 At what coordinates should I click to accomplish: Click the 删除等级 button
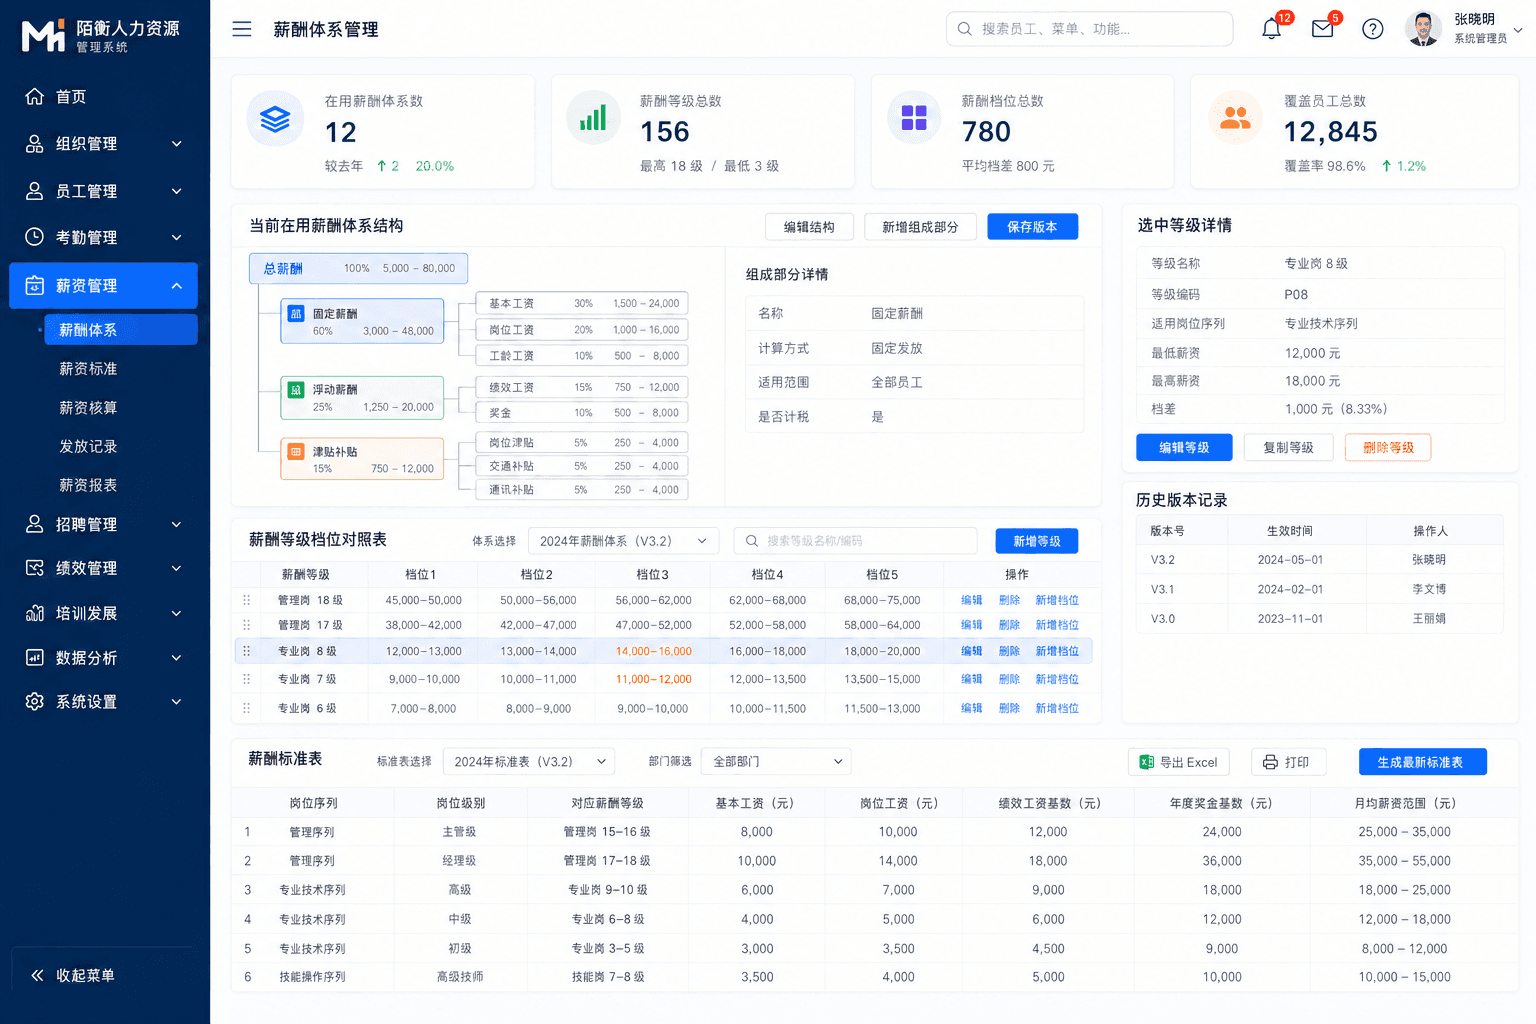pos(1388,447)
